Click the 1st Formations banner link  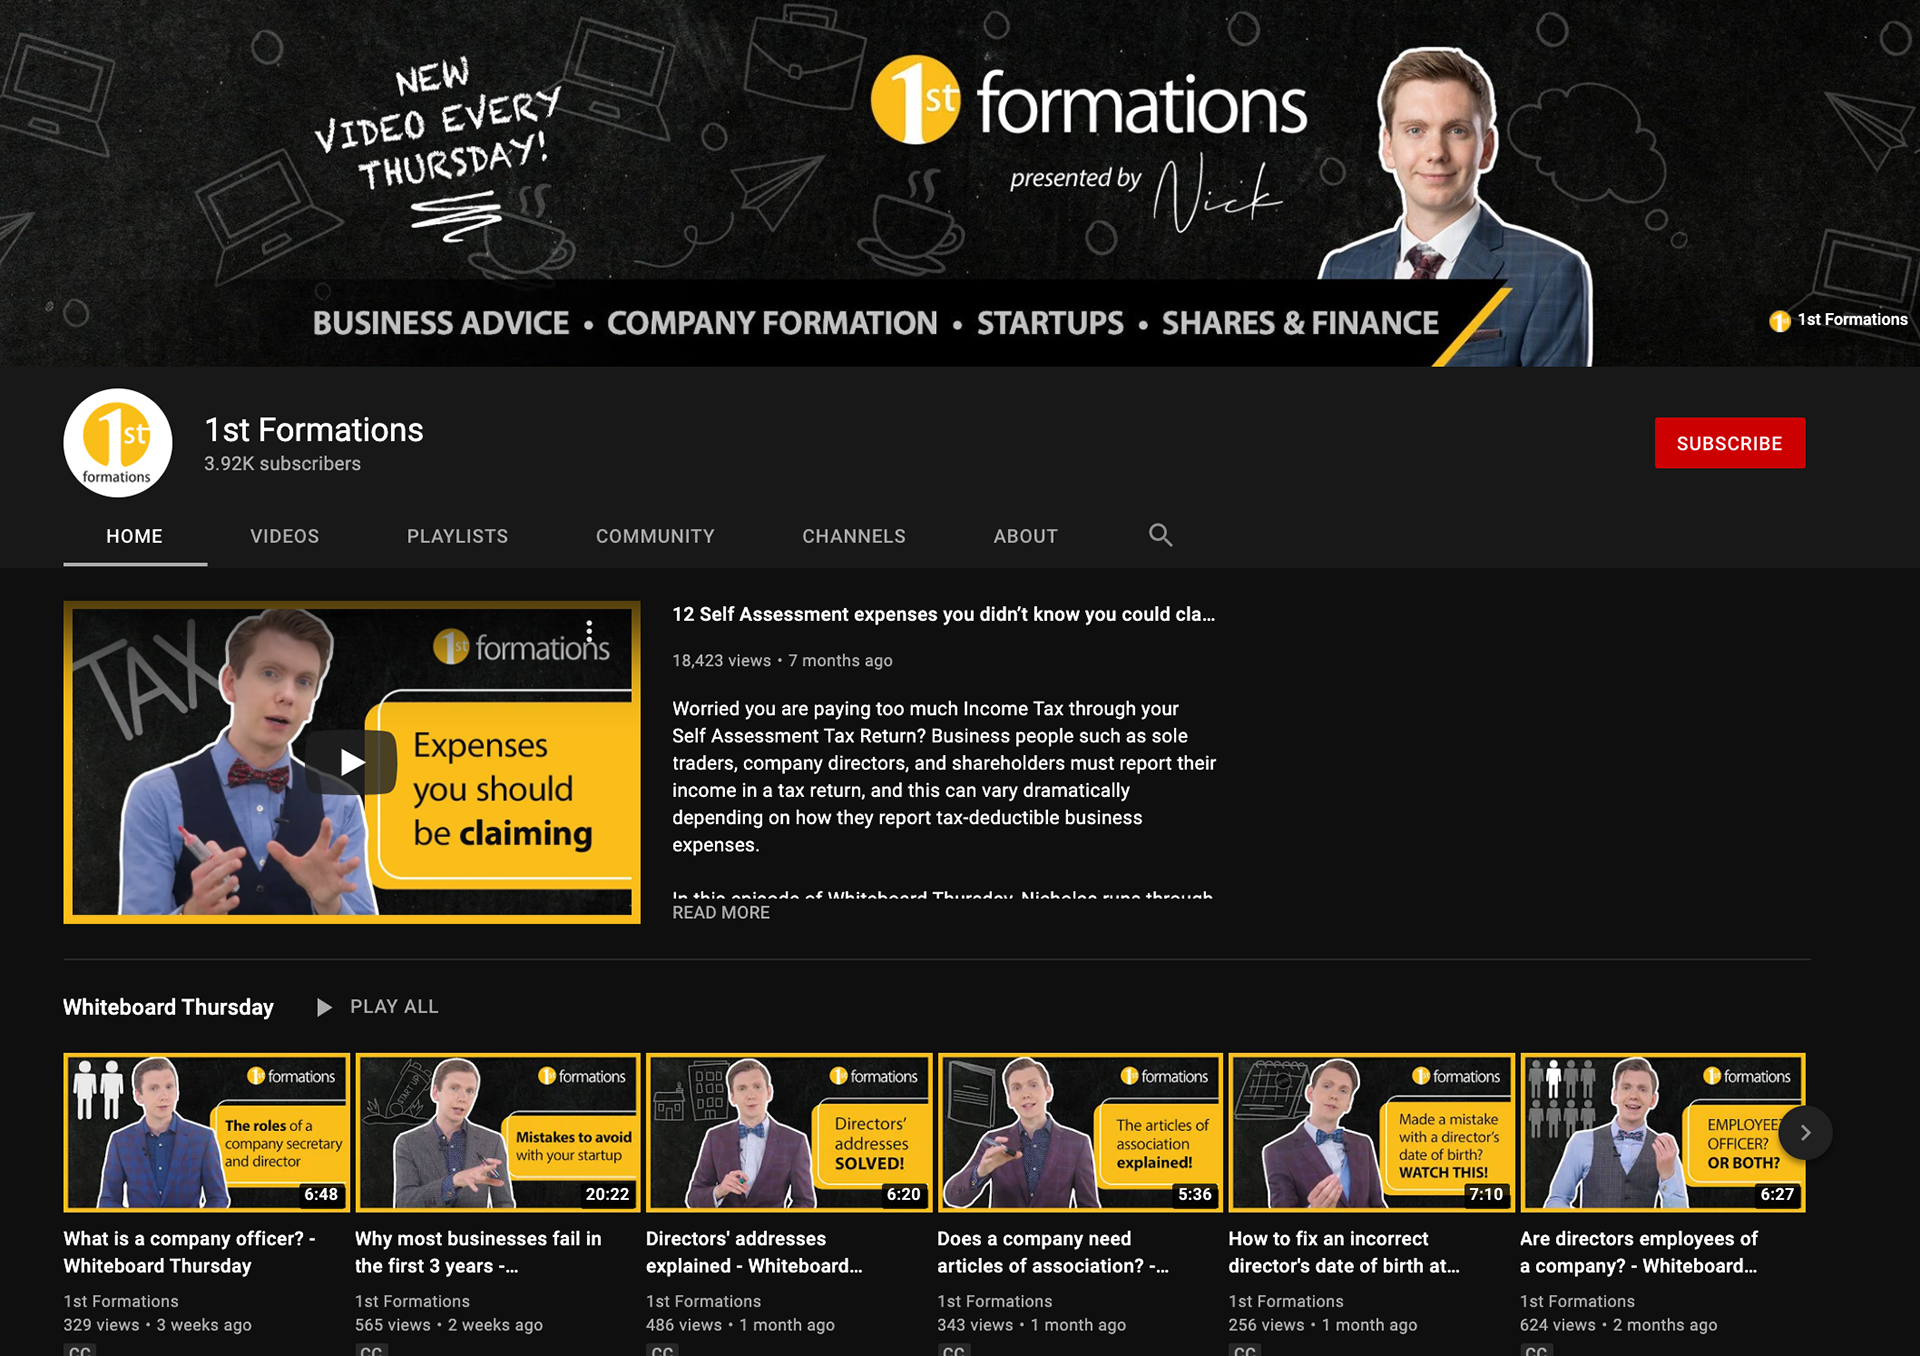(x=1839, y=320)
